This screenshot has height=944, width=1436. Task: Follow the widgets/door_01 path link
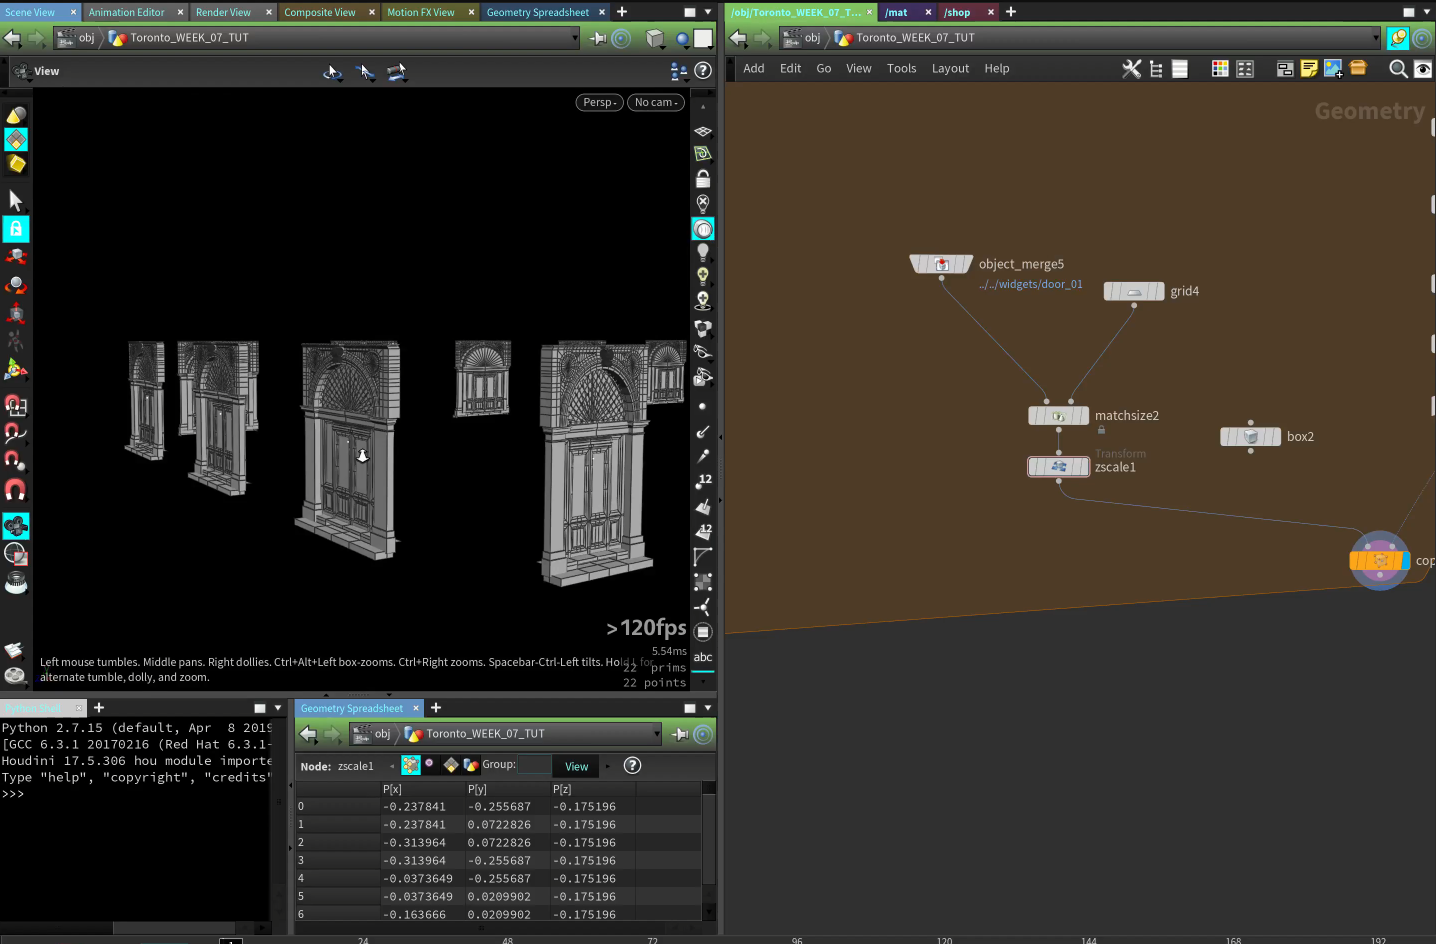(1030, 284)
